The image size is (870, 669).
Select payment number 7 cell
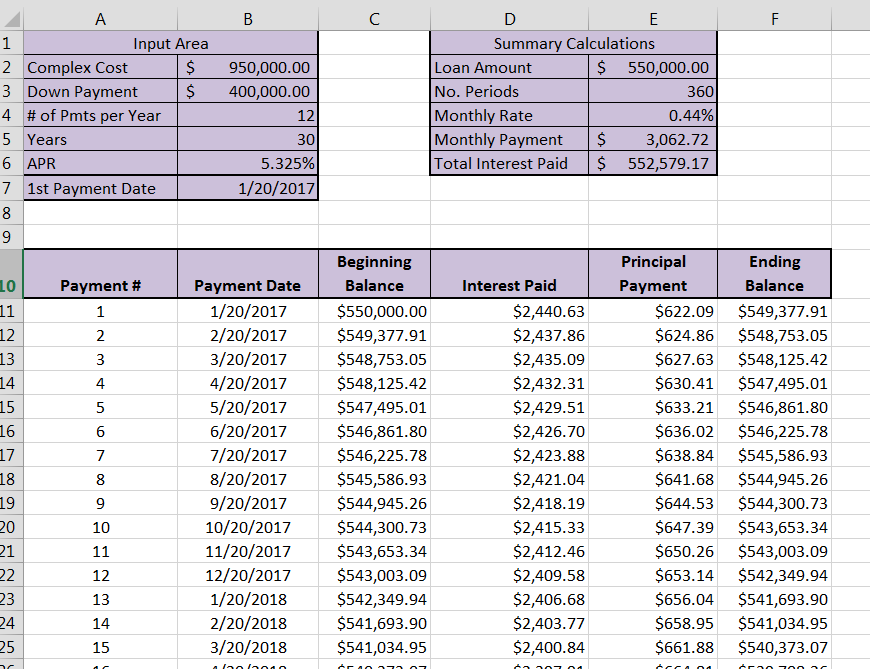click(100, 455)
